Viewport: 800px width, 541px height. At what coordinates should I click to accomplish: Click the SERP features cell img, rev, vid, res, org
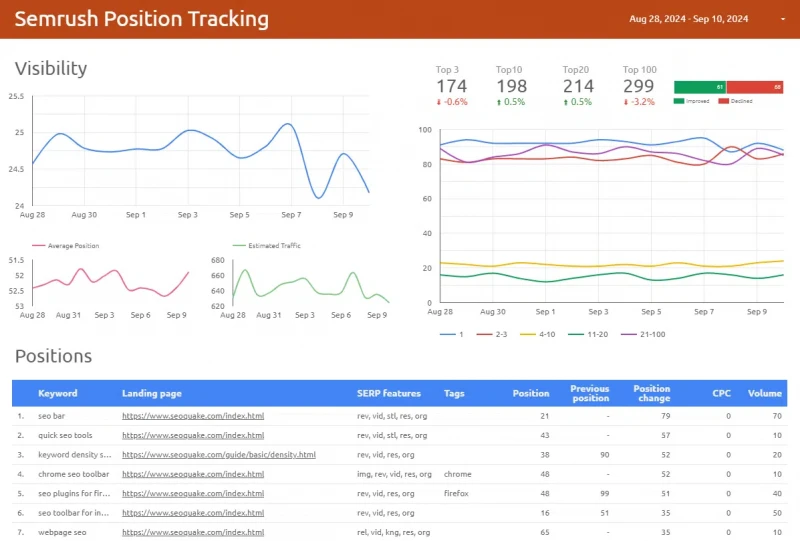(394, 474)
